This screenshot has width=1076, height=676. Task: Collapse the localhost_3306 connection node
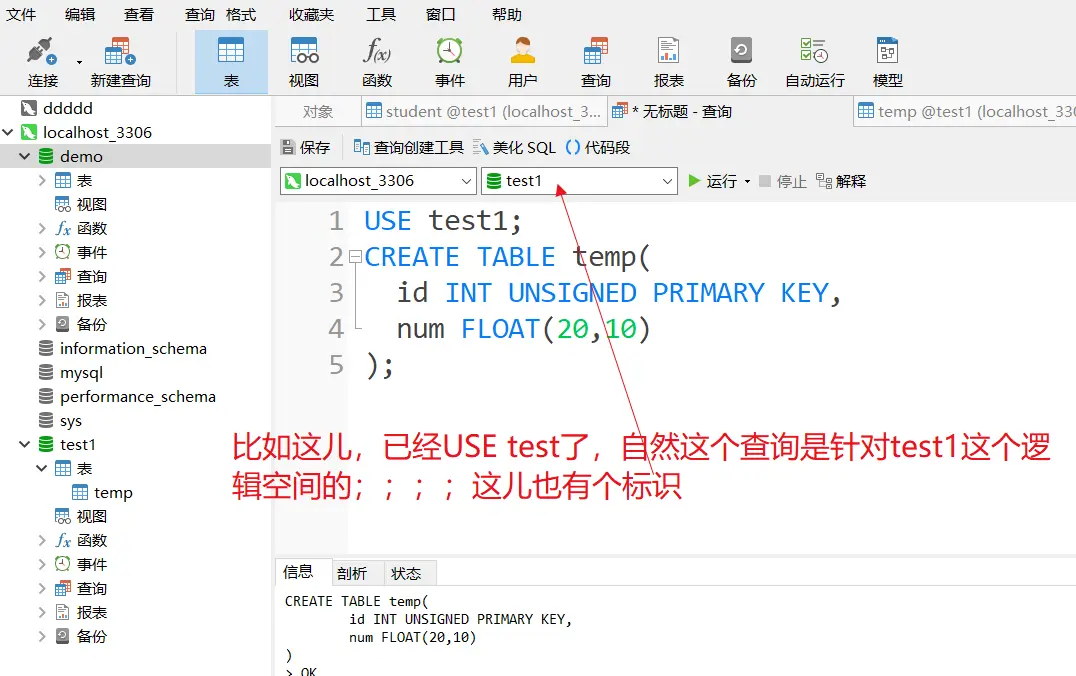tap(8, 132)
